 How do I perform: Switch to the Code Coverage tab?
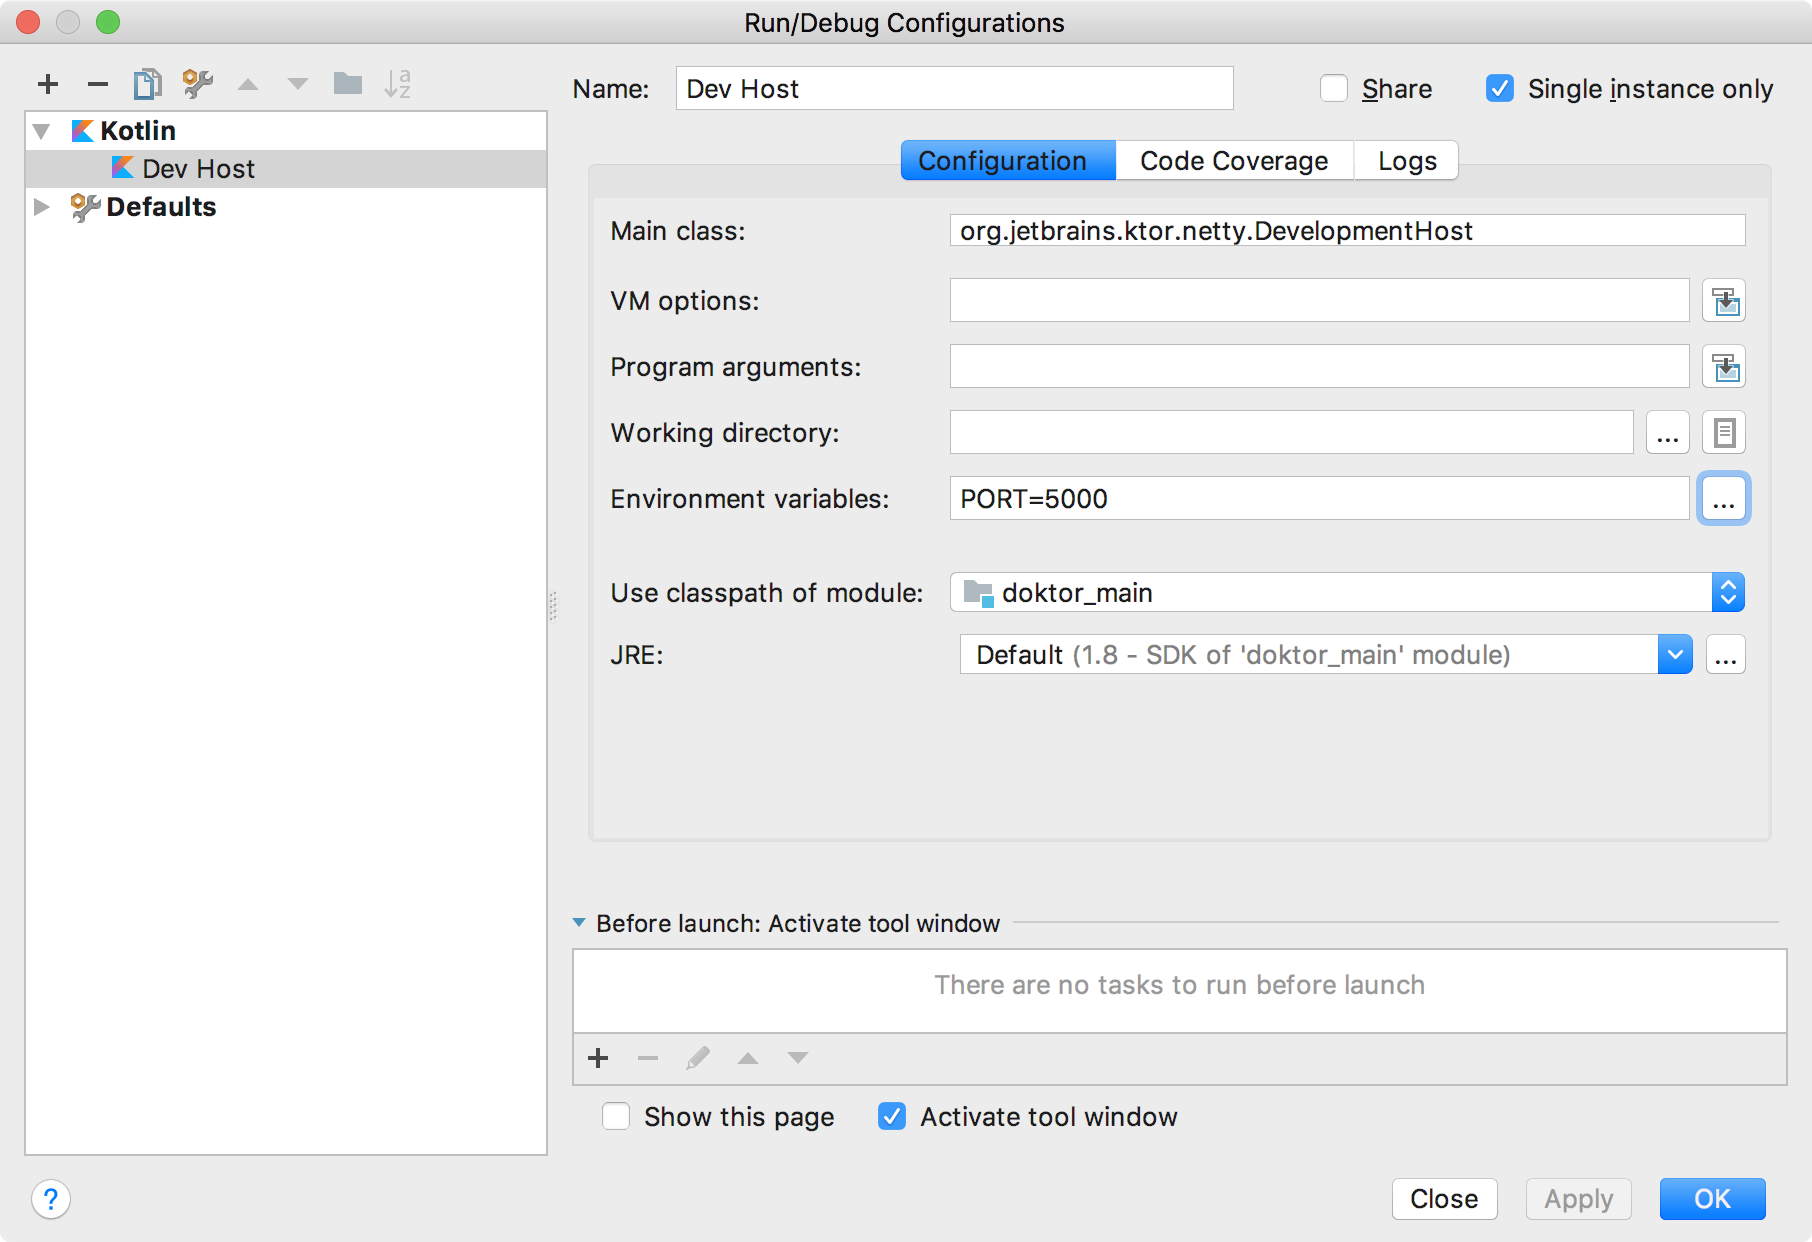pos(1234,161)
